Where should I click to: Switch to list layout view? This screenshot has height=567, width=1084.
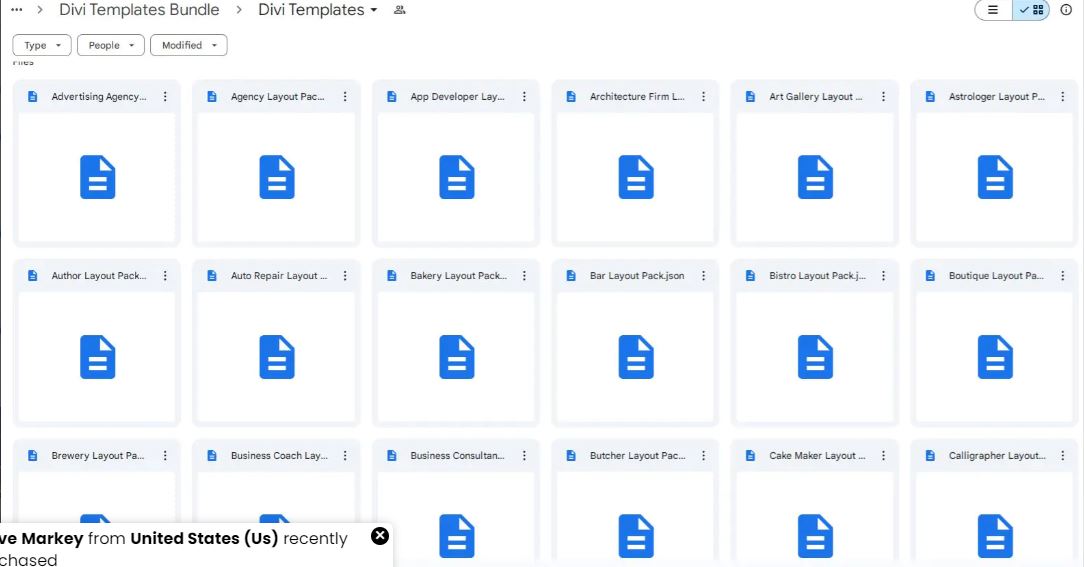pos(993,10)
